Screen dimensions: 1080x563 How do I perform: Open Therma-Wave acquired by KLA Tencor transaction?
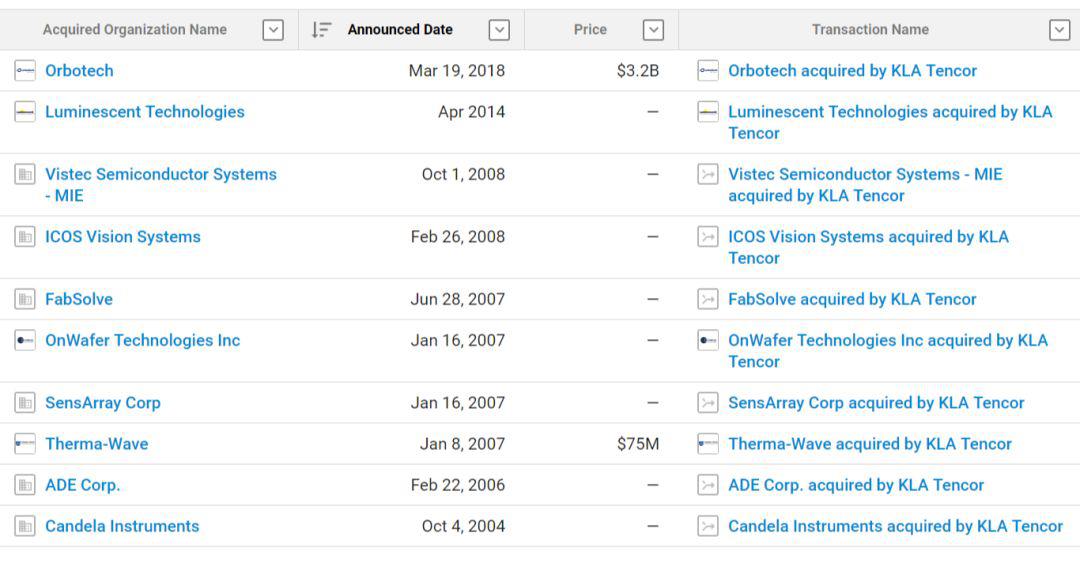[870, 444]
